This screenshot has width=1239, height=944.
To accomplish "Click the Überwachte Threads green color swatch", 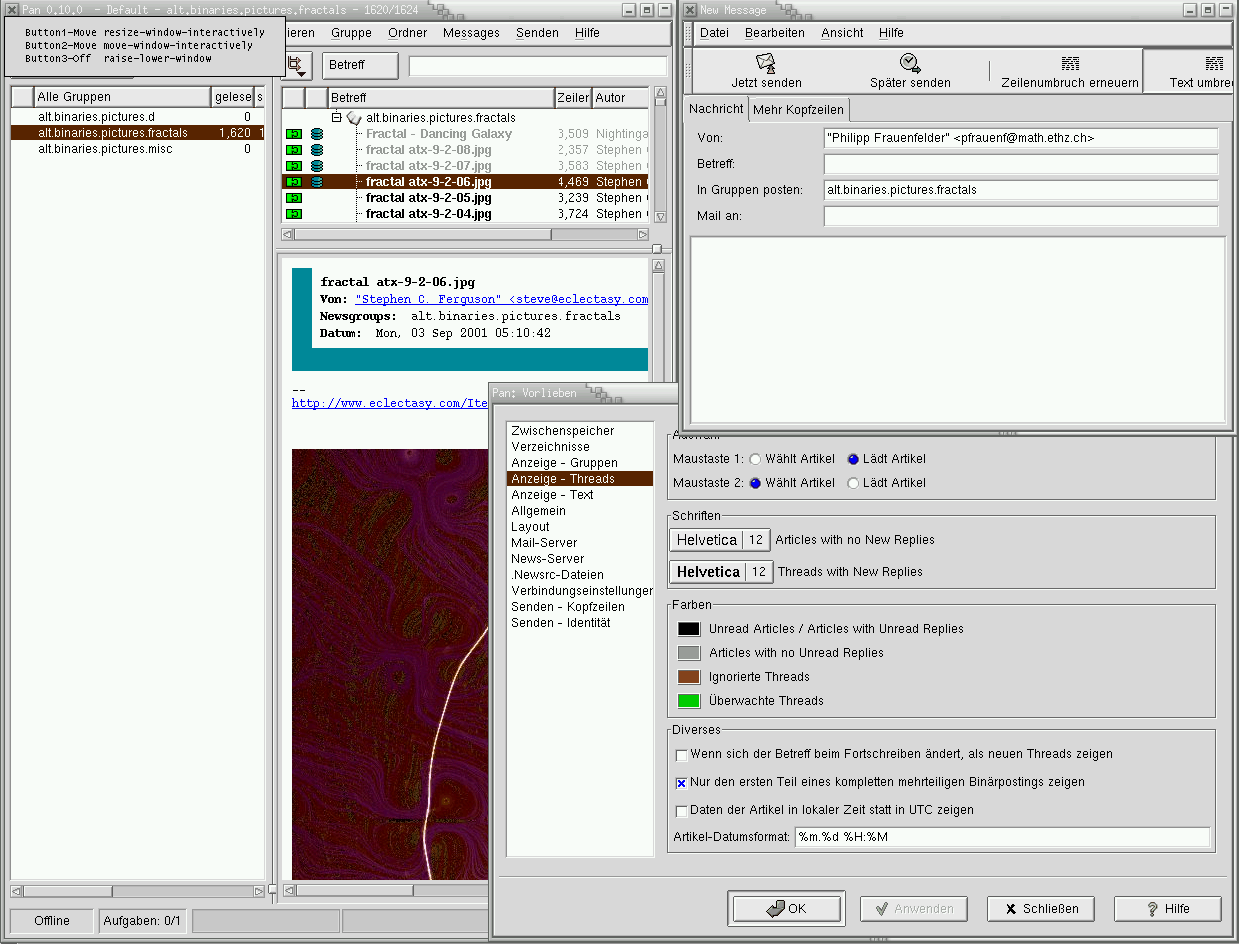I will (x=689, y=701).
